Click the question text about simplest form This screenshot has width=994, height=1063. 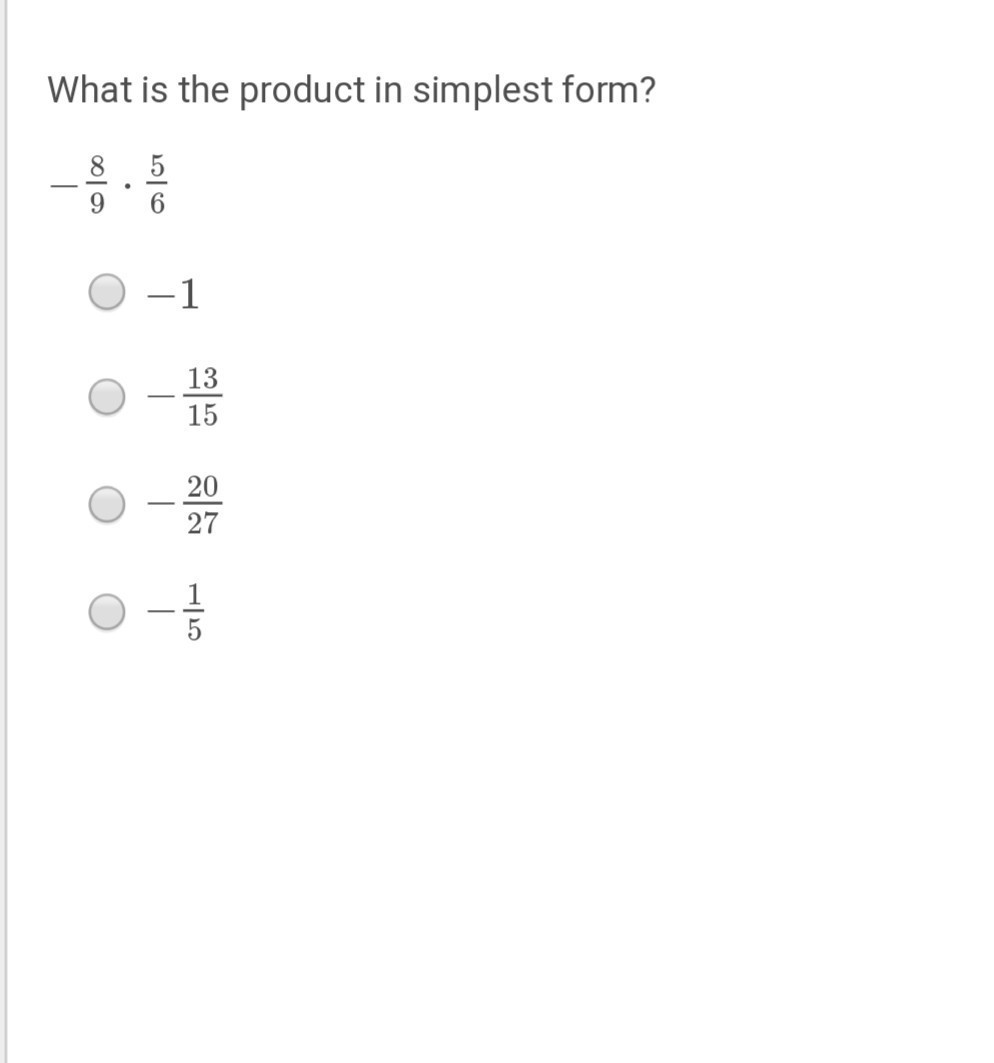coord(351,90)
